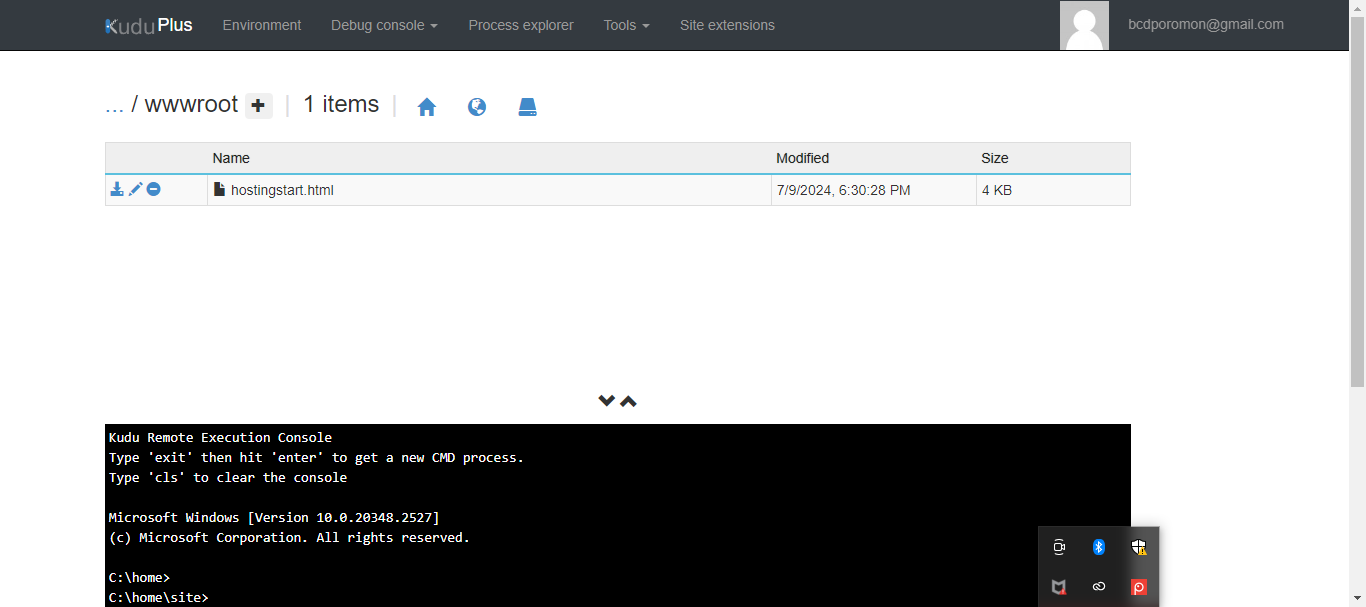Expand the Tools dropdown menu
This screenshot has width=1366, height=607.
[x=626, y=25]
